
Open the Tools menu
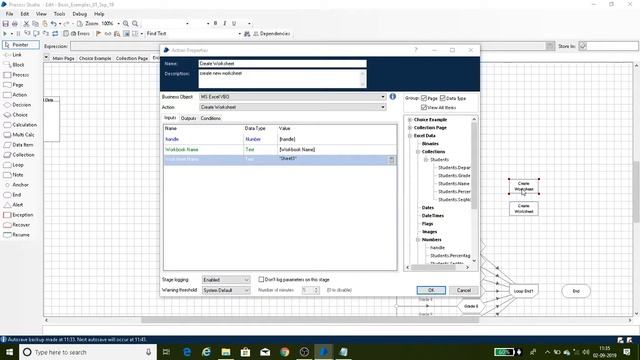[59, 14]
